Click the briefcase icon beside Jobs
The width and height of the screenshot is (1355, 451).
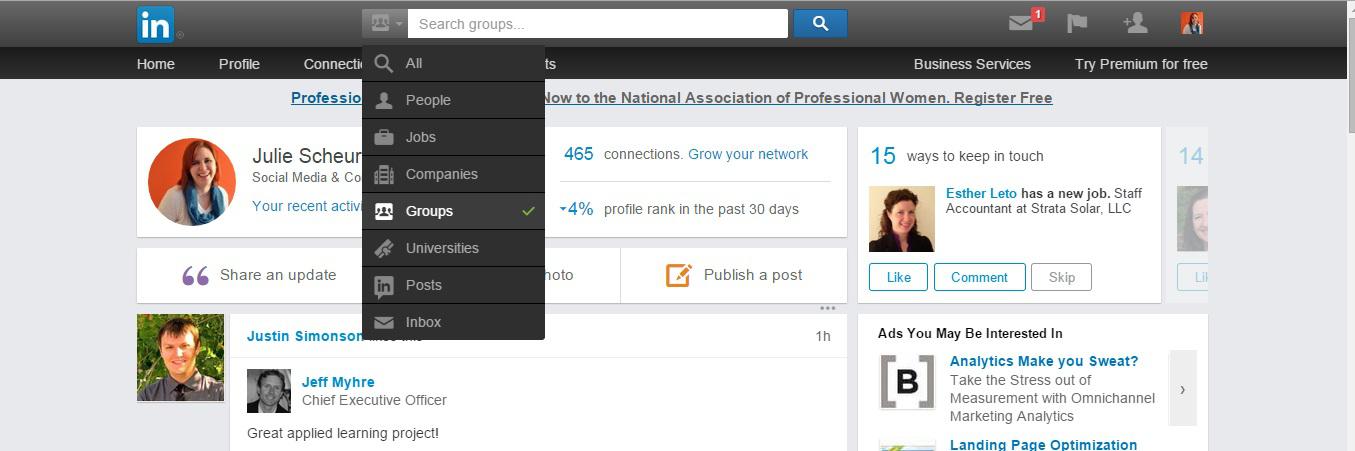(x=383, y=137)
